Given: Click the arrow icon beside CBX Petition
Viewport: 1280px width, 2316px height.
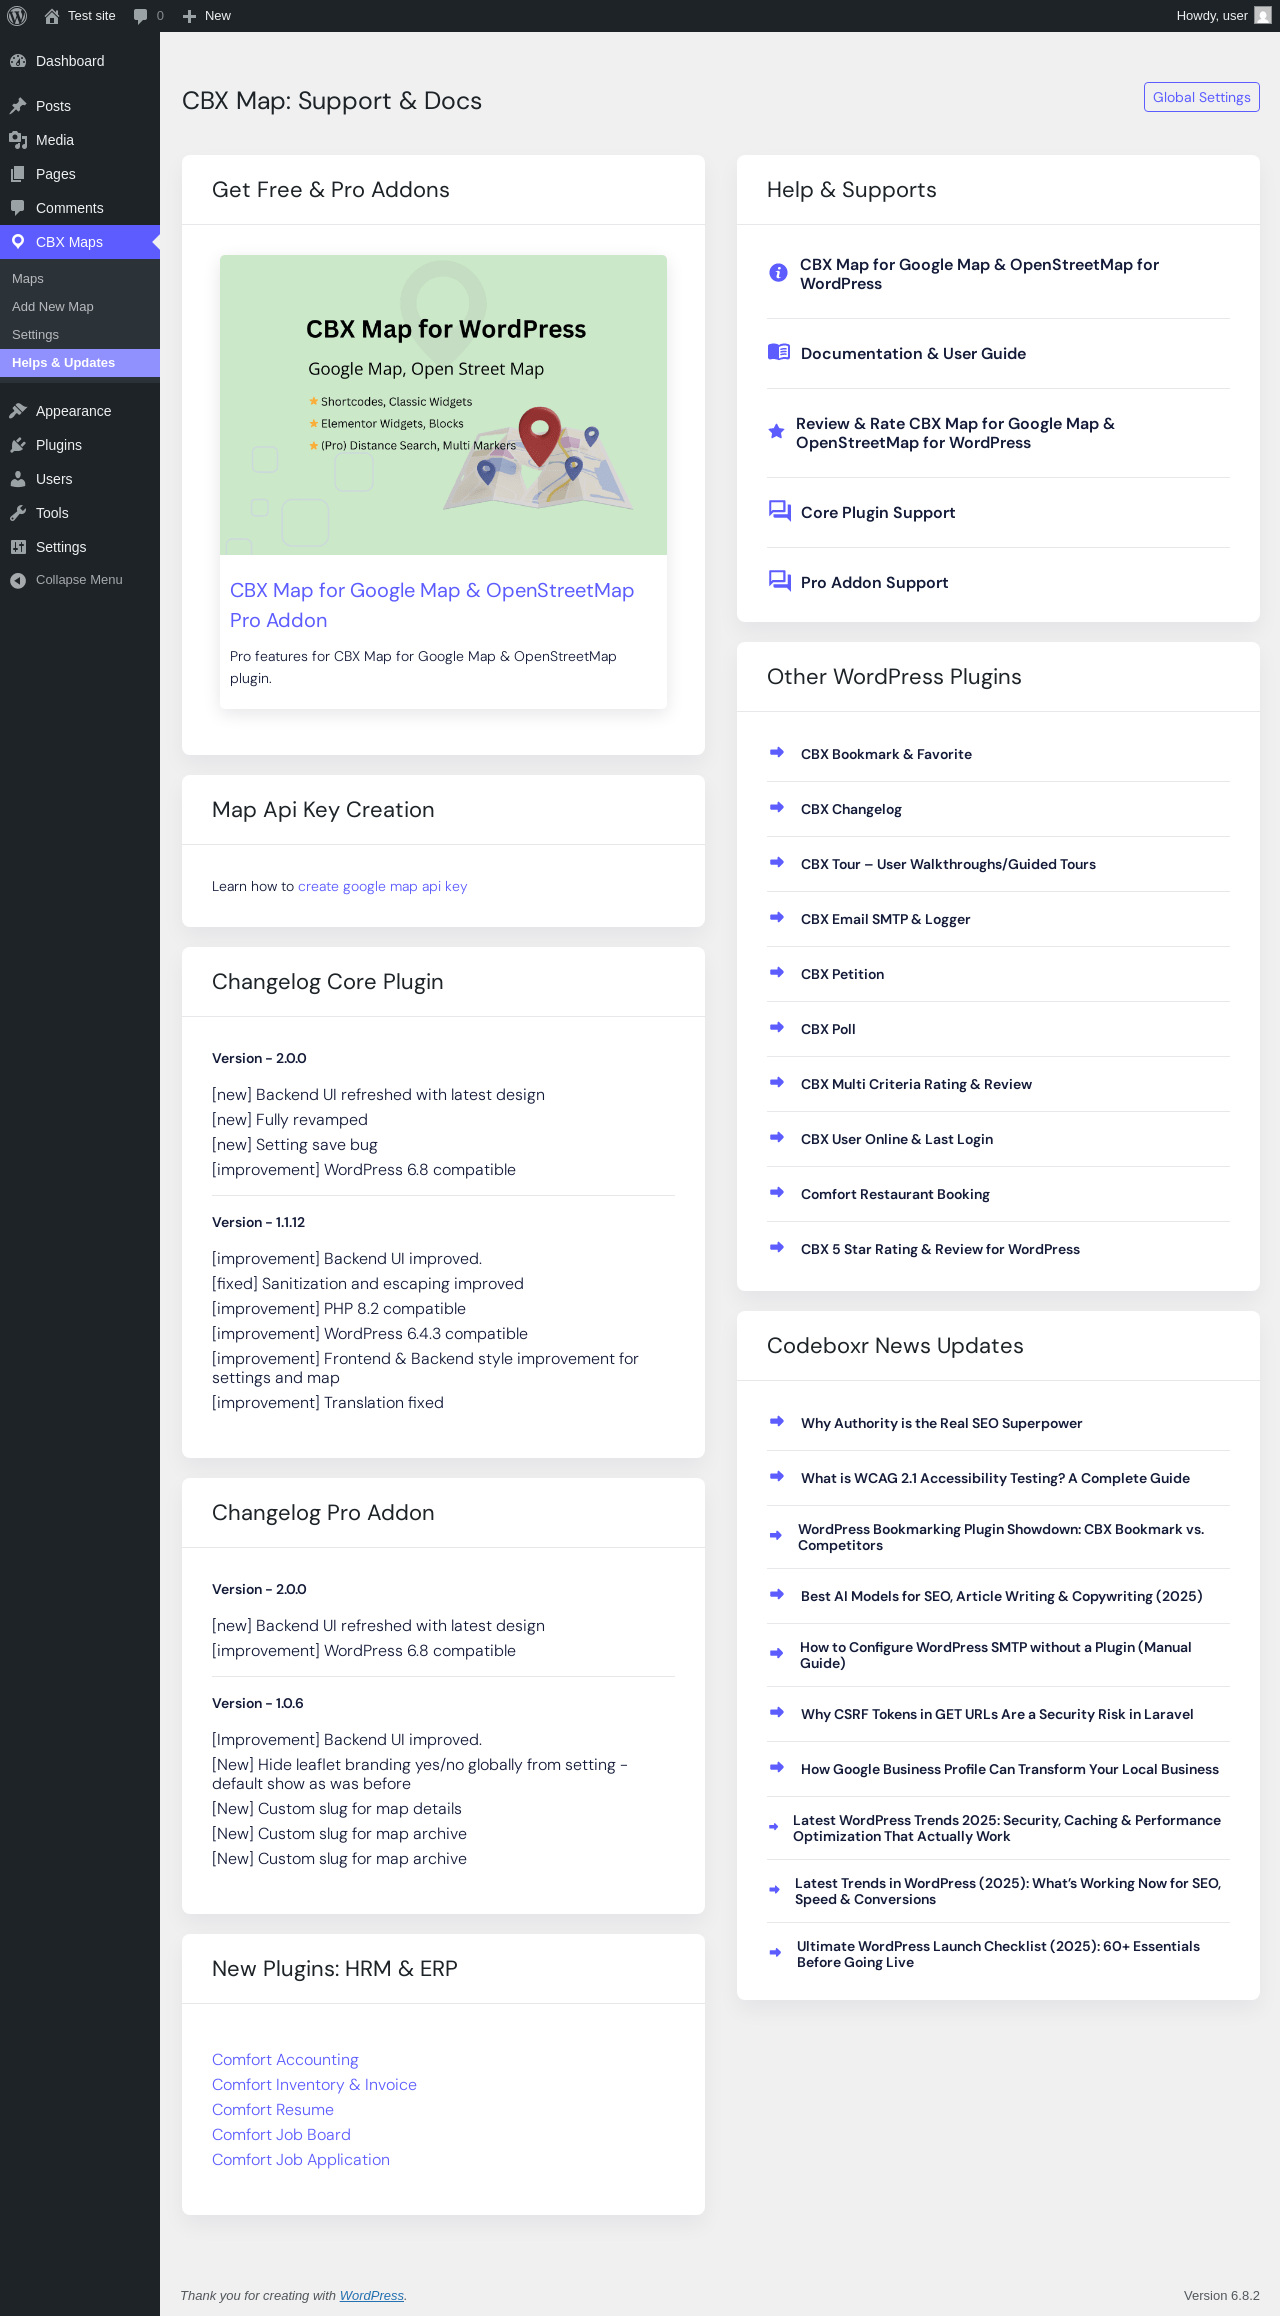Looking at the screenshot, I should pyautogui.click(x=777, y=973).
